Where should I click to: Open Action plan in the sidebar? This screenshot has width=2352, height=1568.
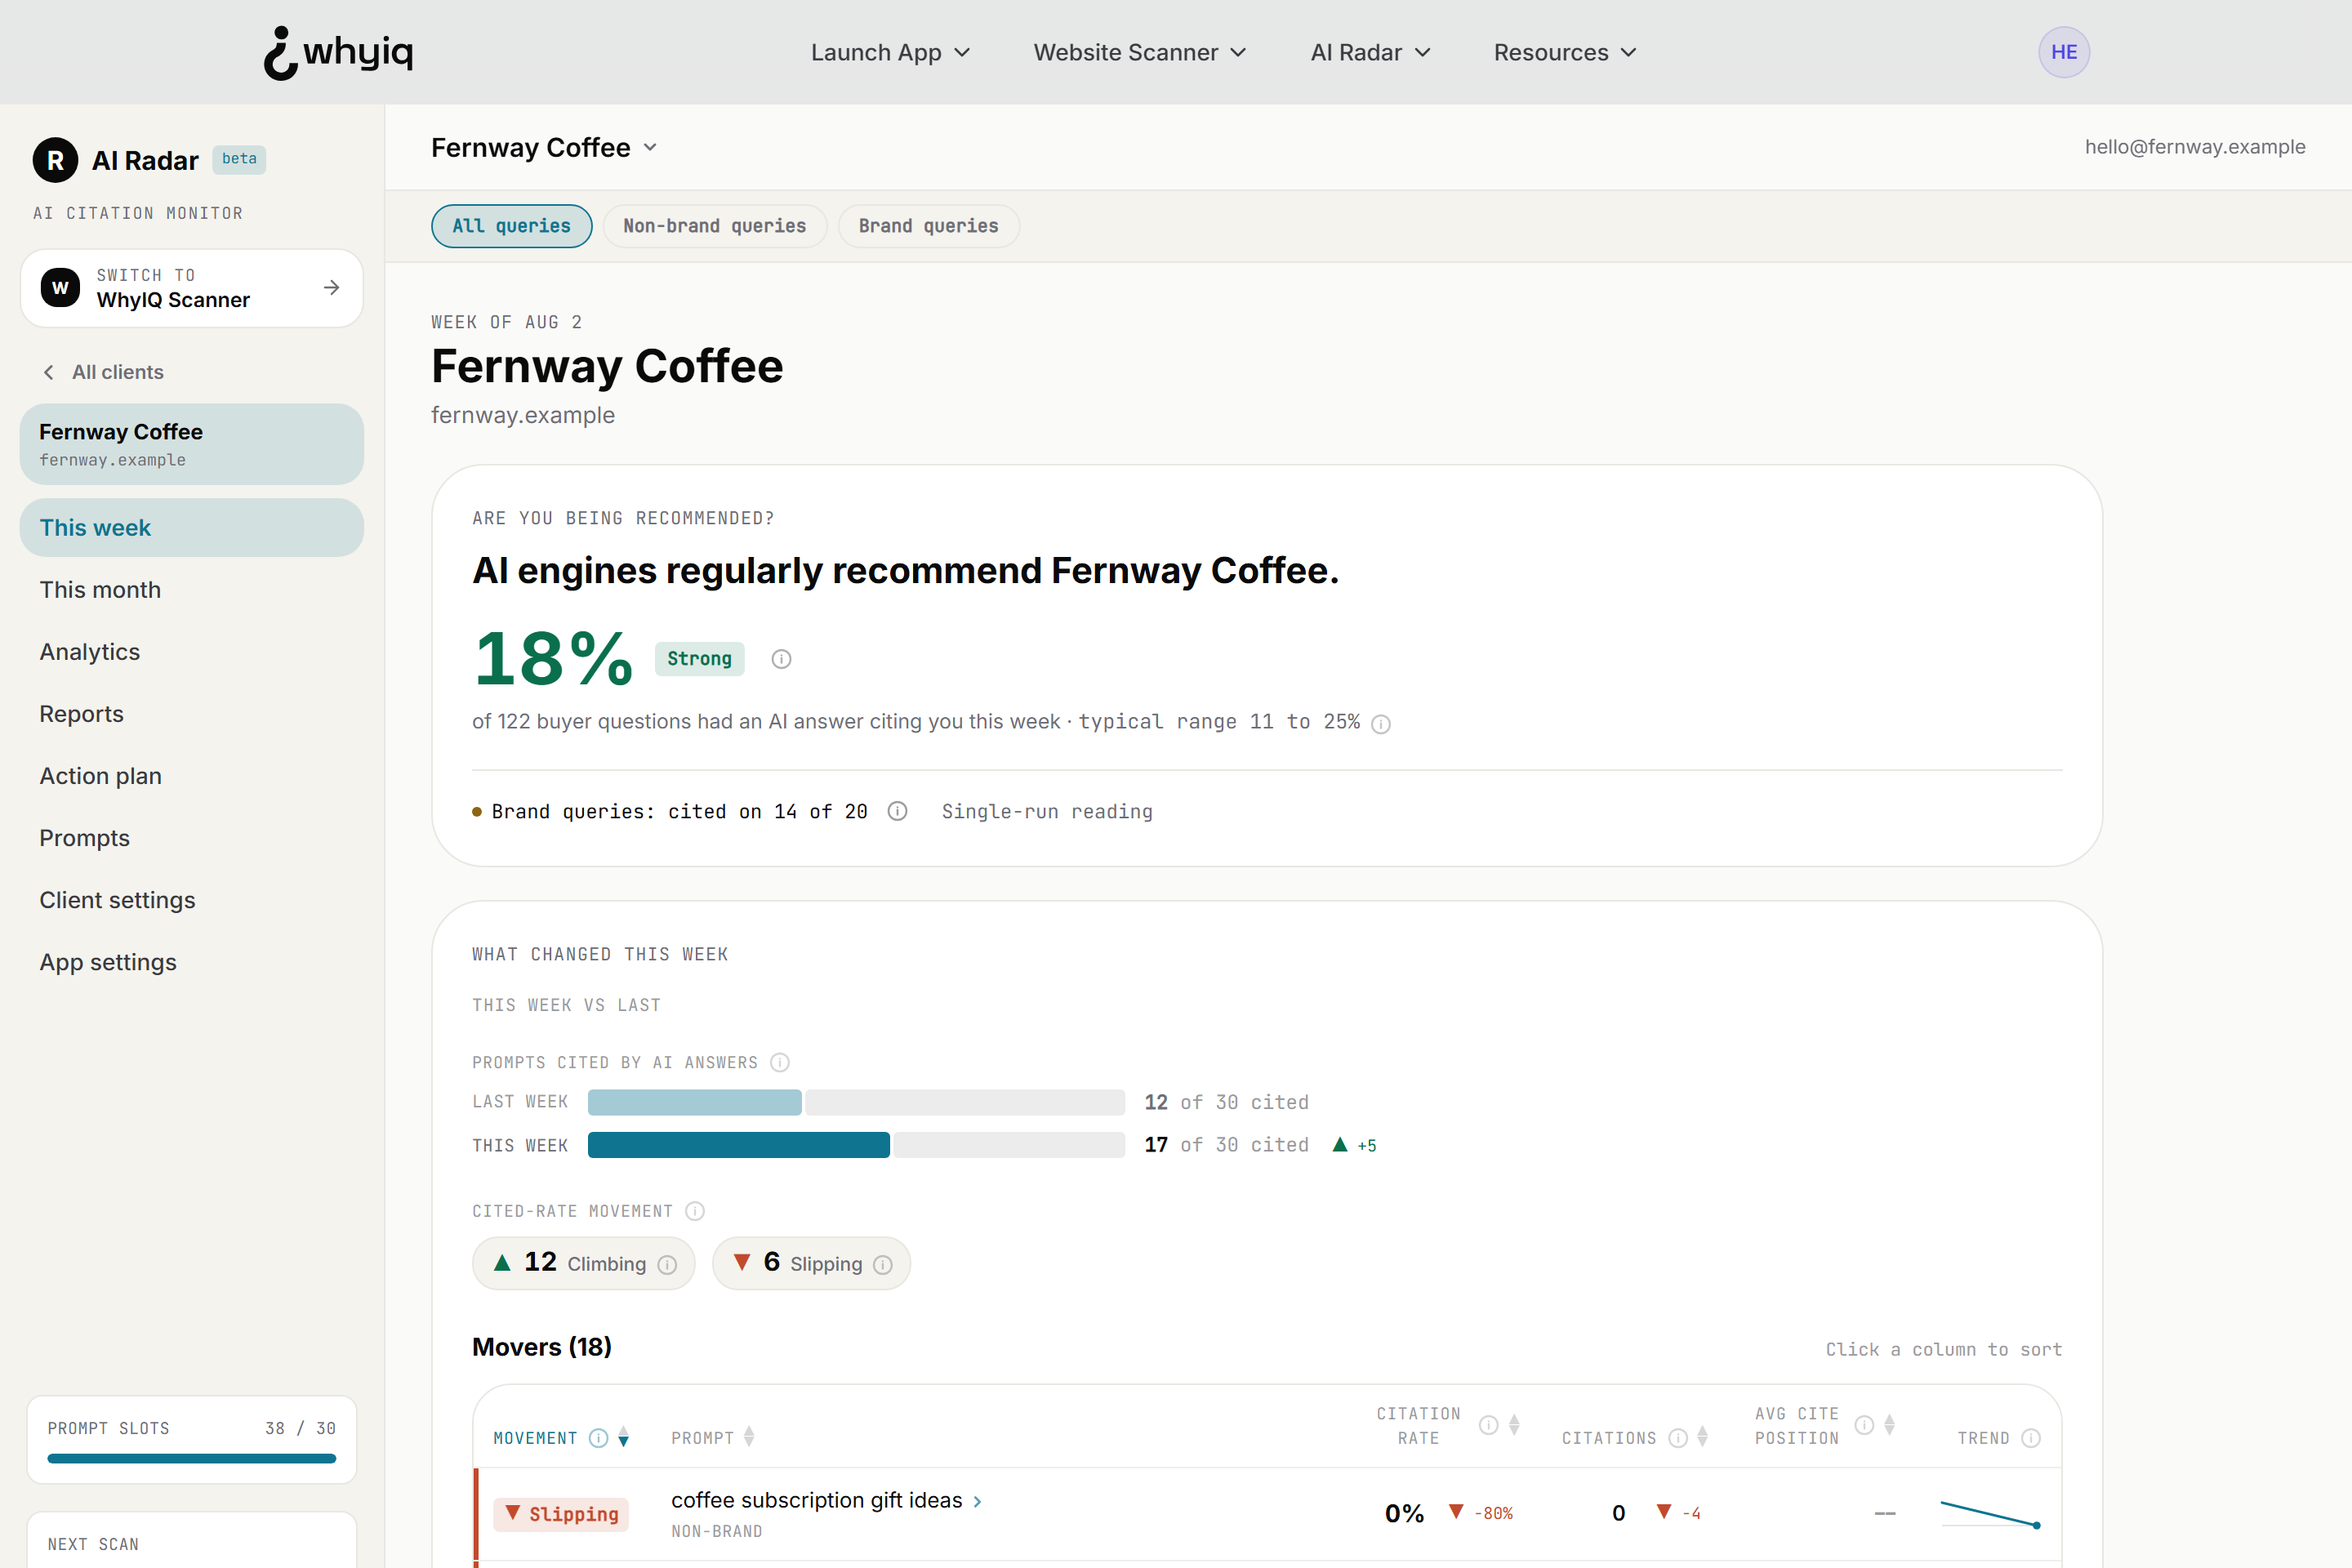(191, 776)
